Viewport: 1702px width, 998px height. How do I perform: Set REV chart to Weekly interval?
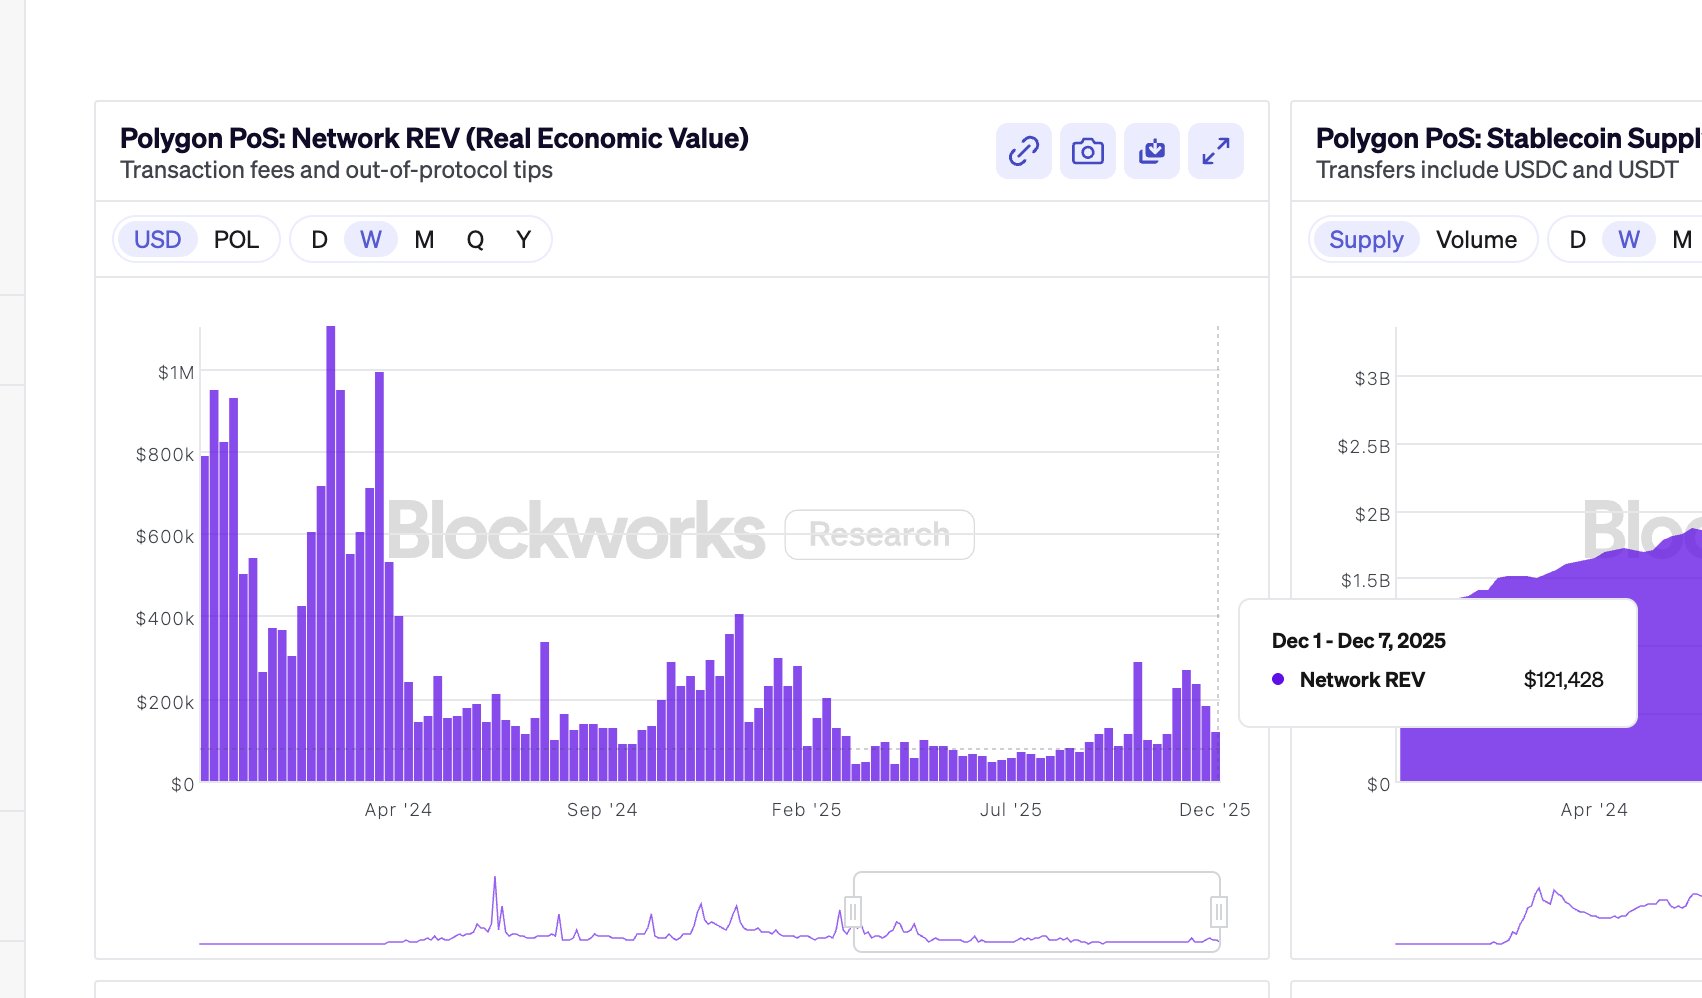tap(371, 240)
